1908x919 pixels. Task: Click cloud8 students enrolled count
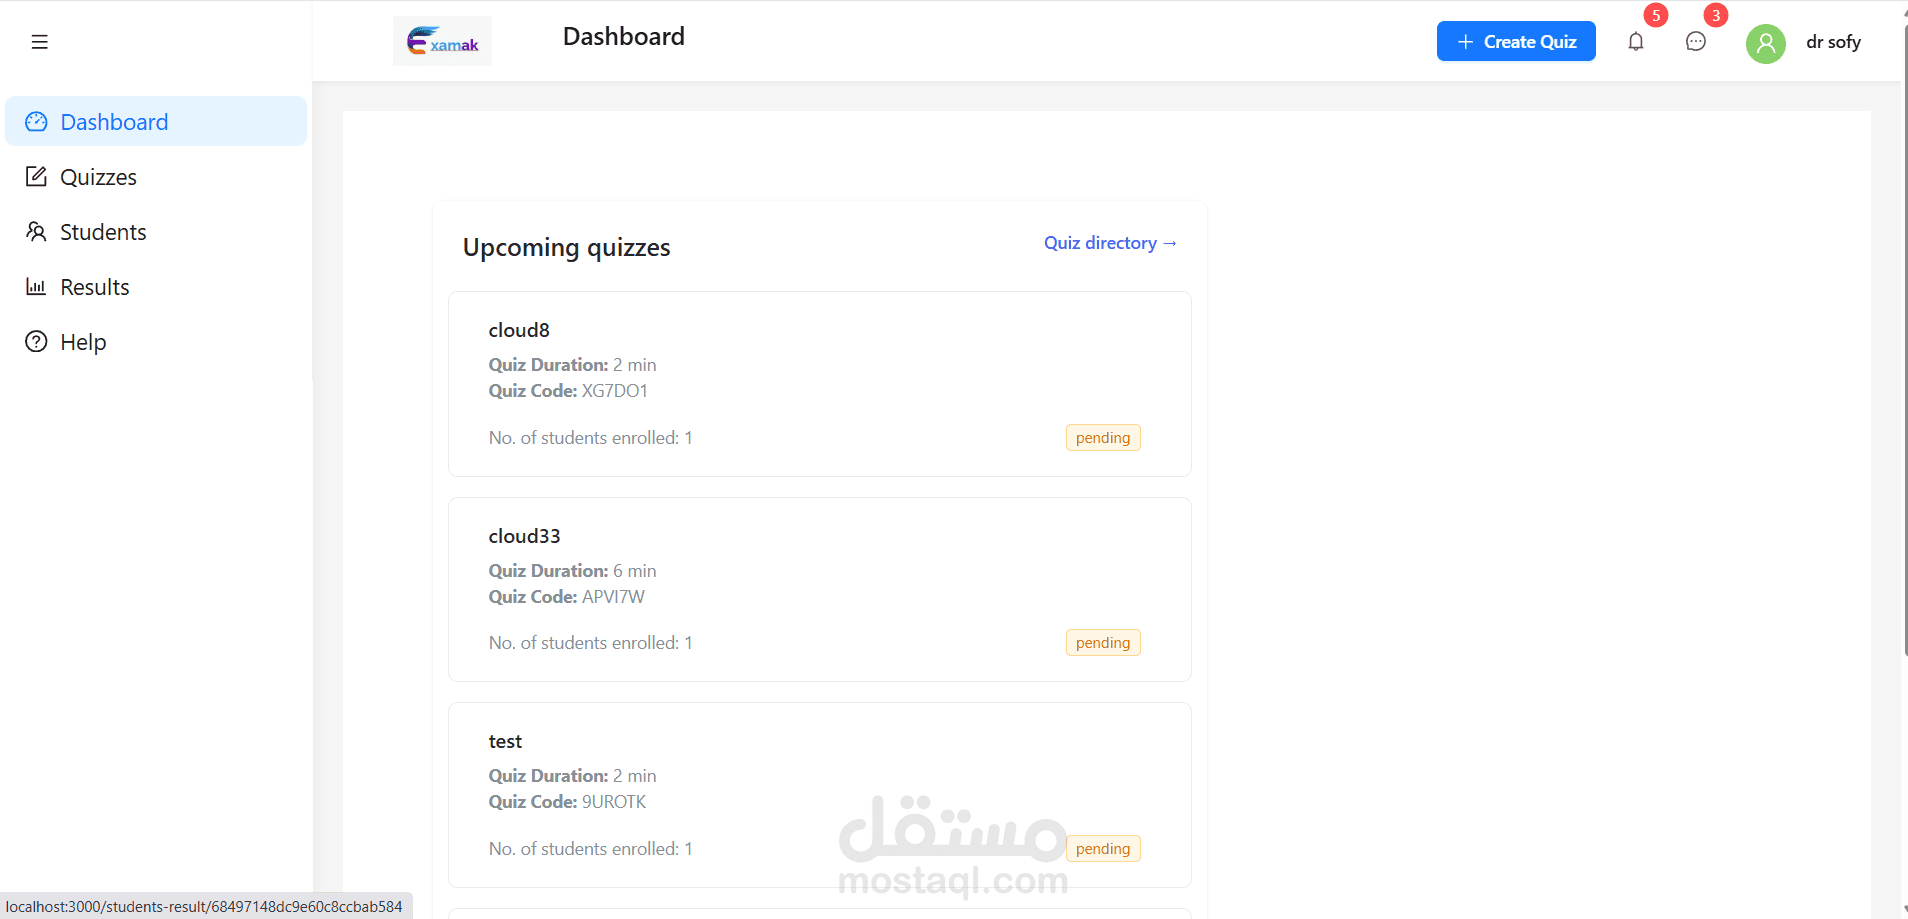(590, 438)
